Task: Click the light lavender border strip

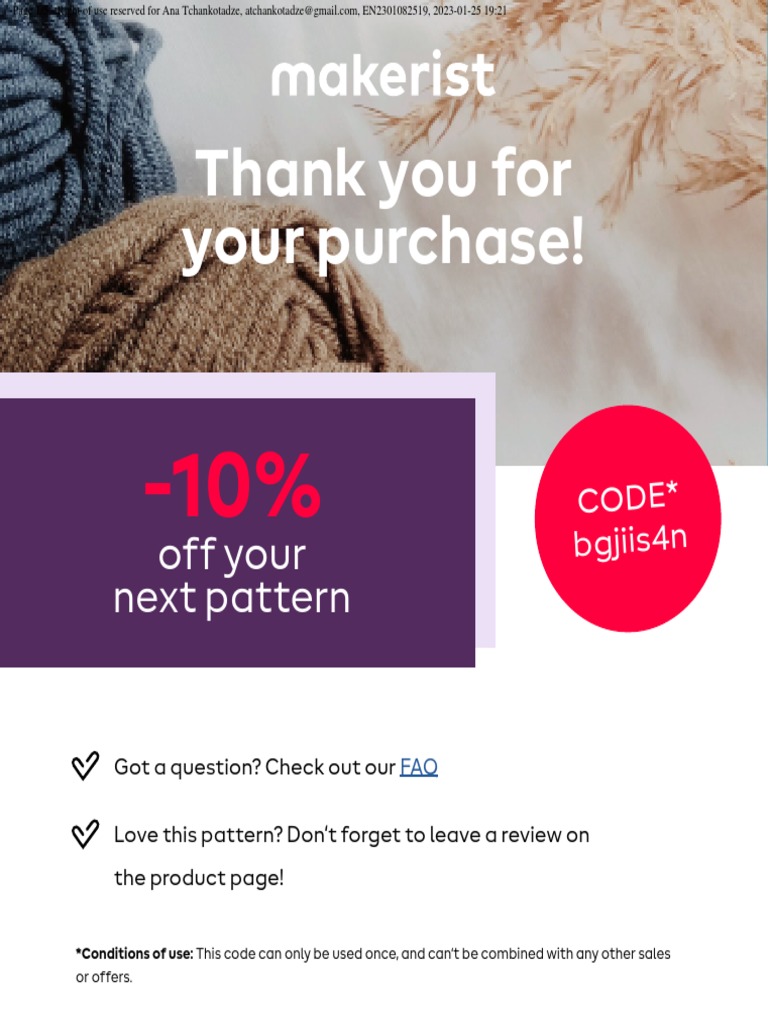Action: pos(485,520)
